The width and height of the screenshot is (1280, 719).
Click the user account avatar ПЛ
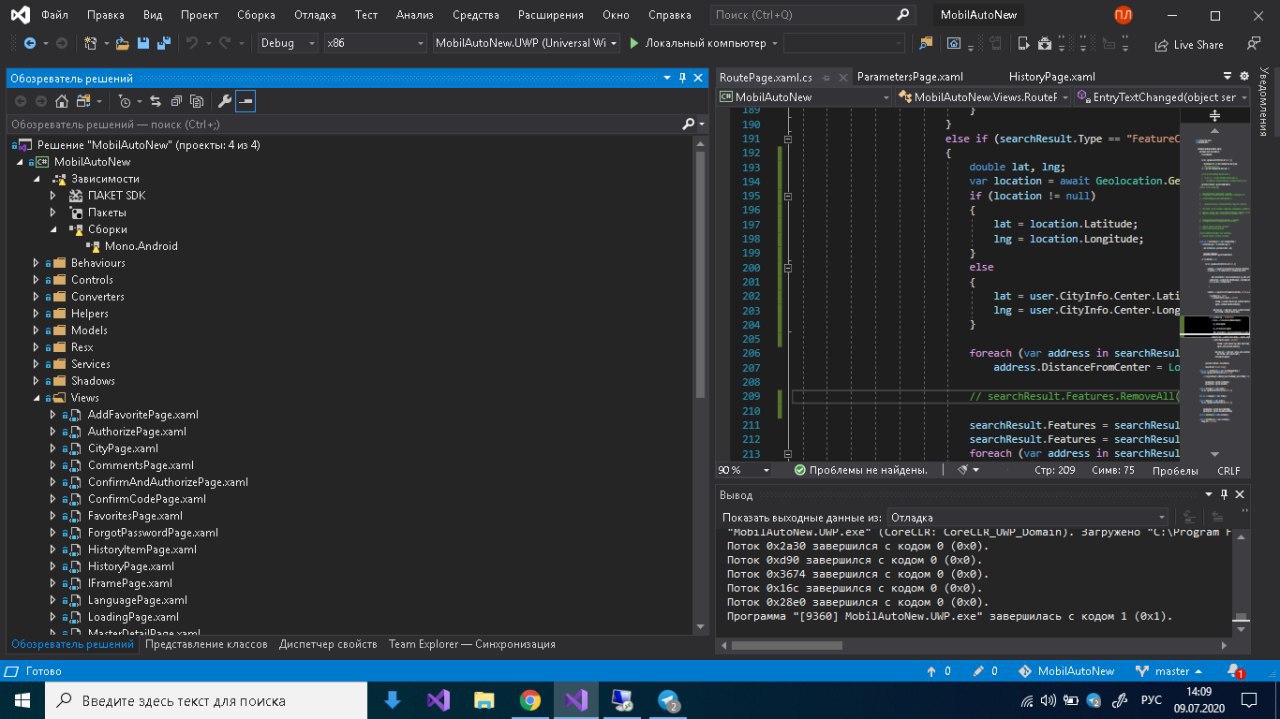1124,15
